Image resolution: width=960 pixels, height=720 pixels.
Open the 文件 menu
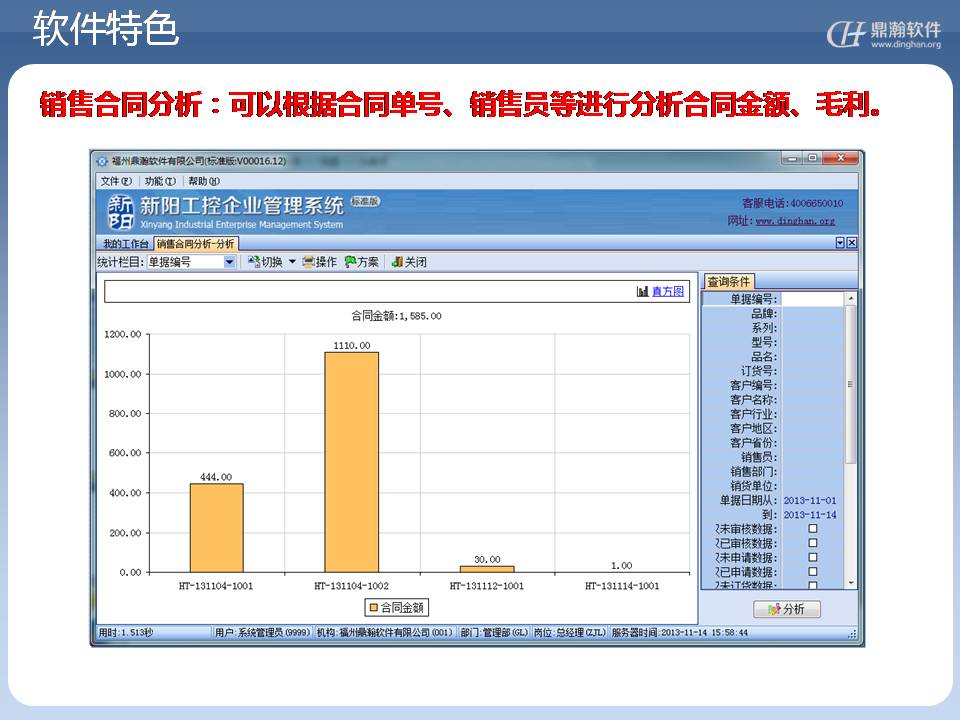click(x=116, y=181)
